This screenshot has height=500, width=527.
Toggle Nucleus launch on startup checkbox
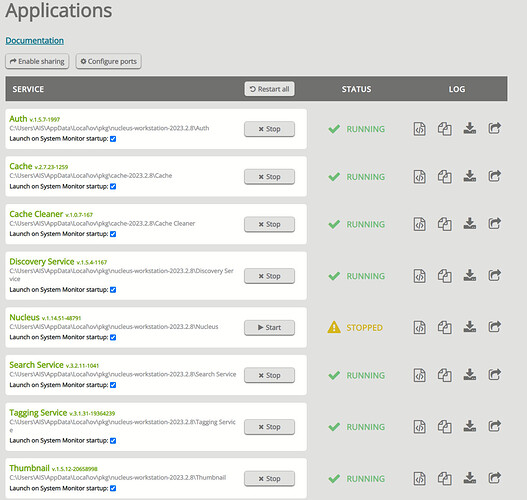tap(113, 337)
